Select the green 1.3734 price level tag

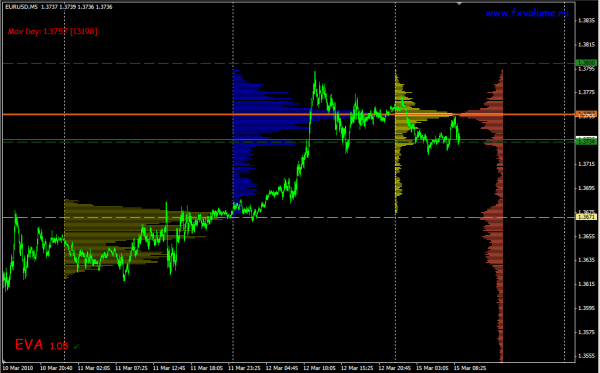(x=586, y=142)
